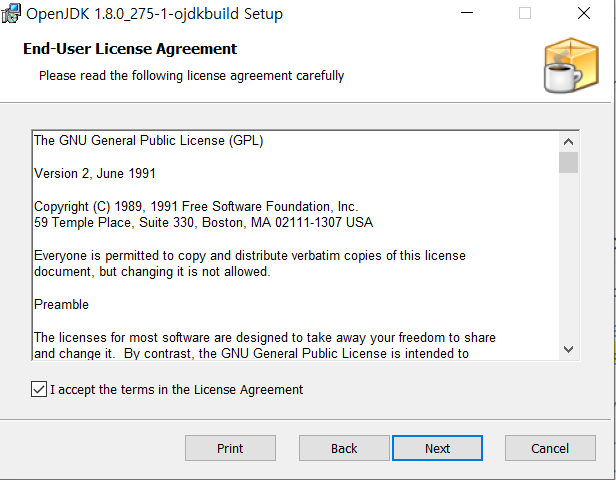Click the license scrollbar up arrow
This screenshot has width=616, height=480.
[x=568, y=142]
